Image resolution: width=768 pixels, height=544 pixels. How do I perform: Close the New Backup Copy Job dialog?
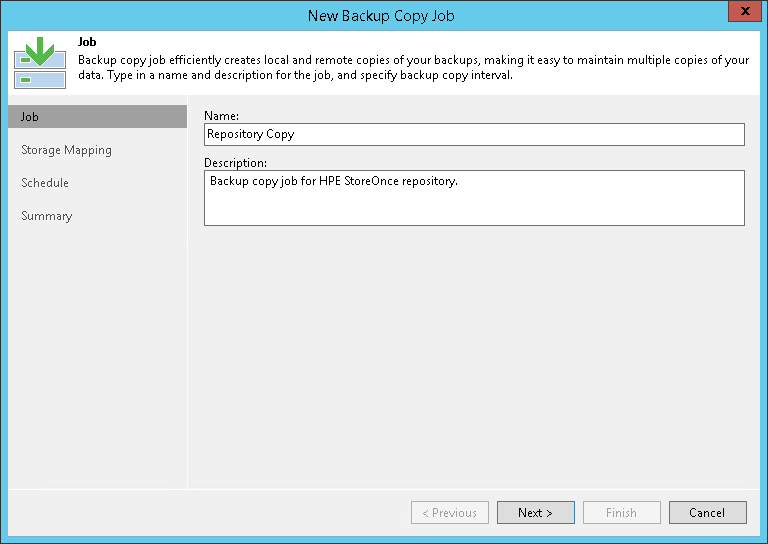click(741, 14)
